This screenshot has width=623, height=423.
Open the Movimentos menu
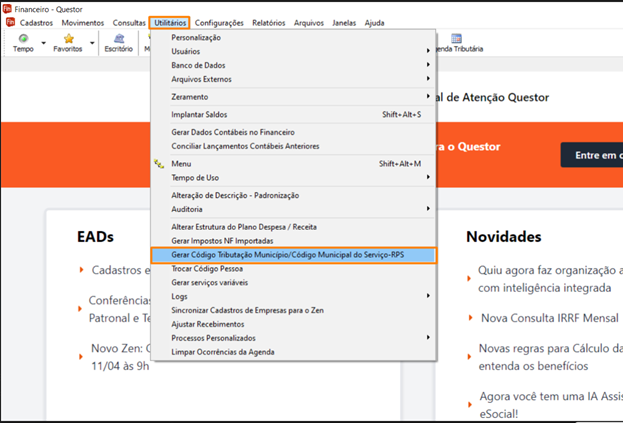[83, 23]
